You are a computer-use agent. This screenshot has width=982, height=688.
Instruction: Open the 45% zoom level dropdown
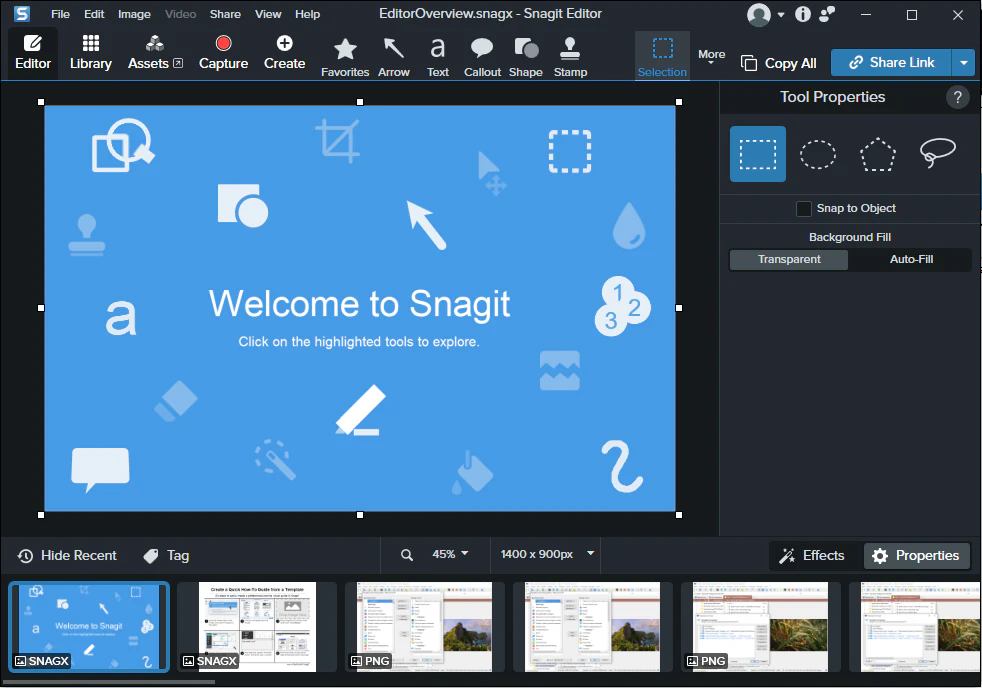click(450, 554)
